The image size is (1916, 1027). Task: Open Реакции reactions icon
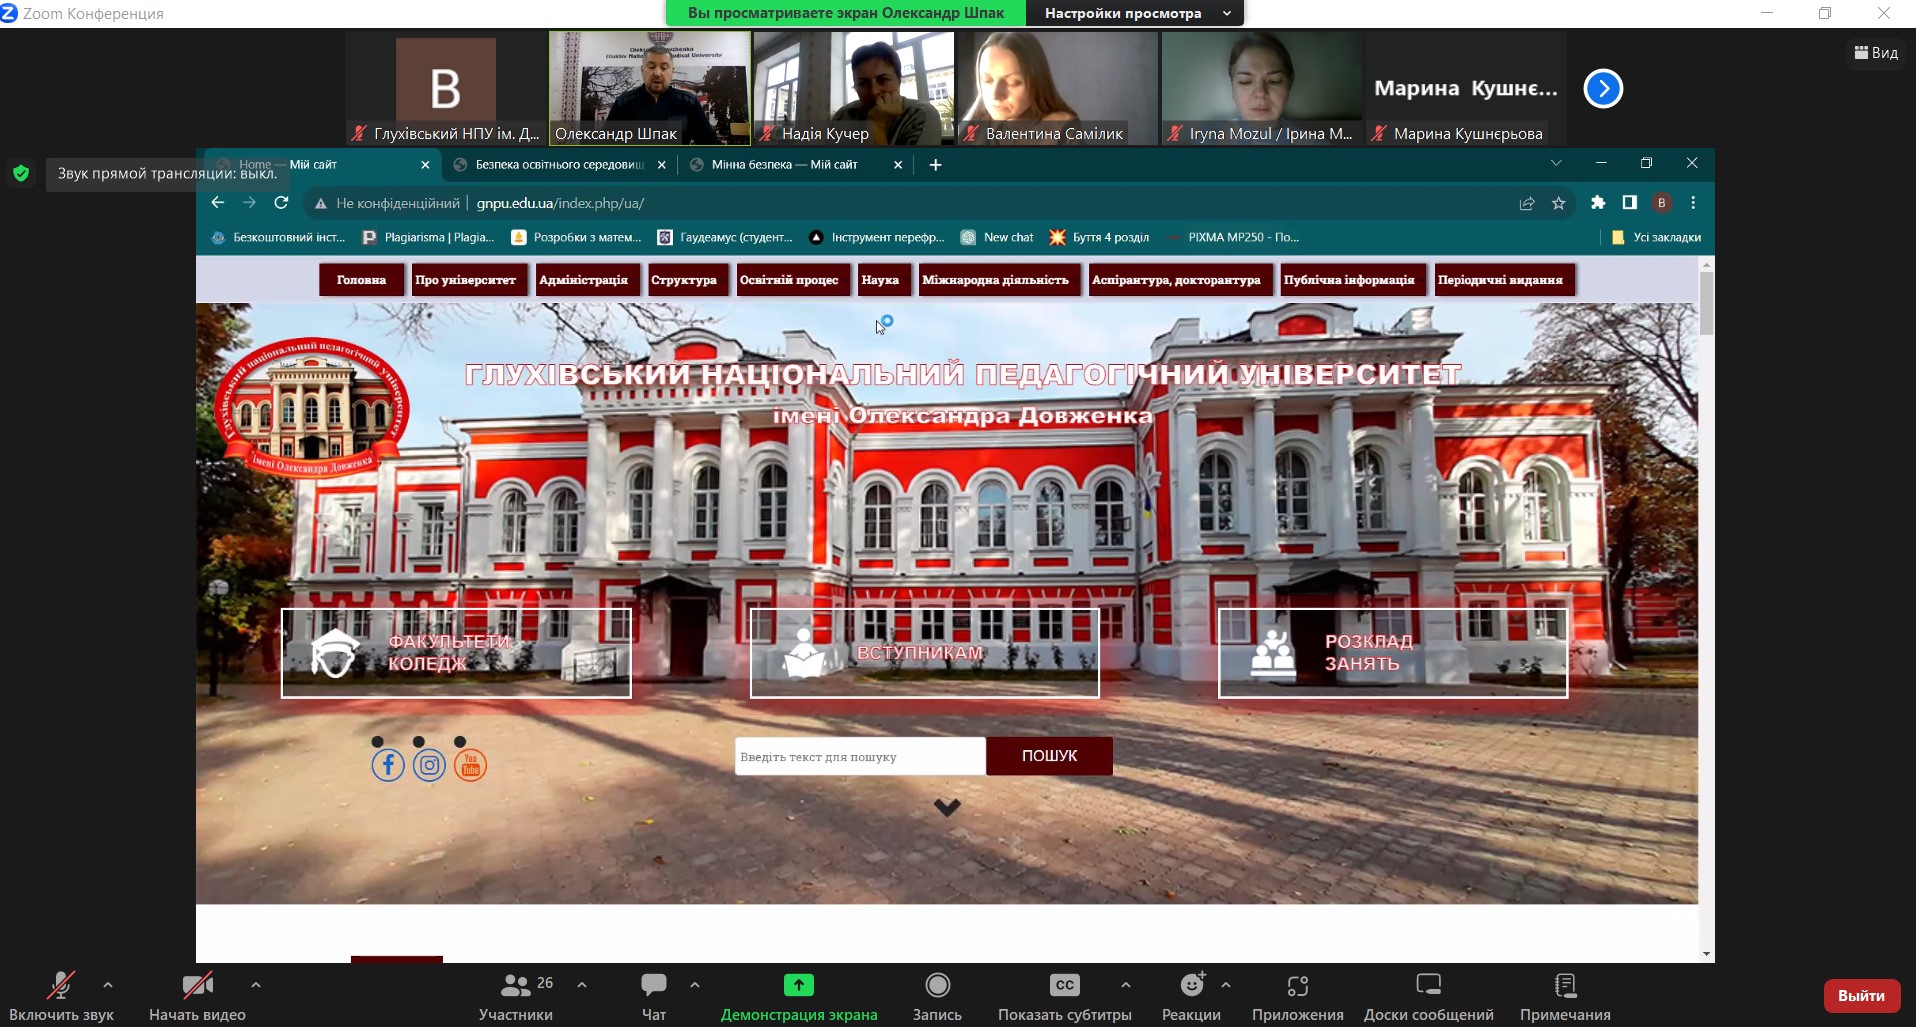pyautogui.click(x=1192, y=986)
